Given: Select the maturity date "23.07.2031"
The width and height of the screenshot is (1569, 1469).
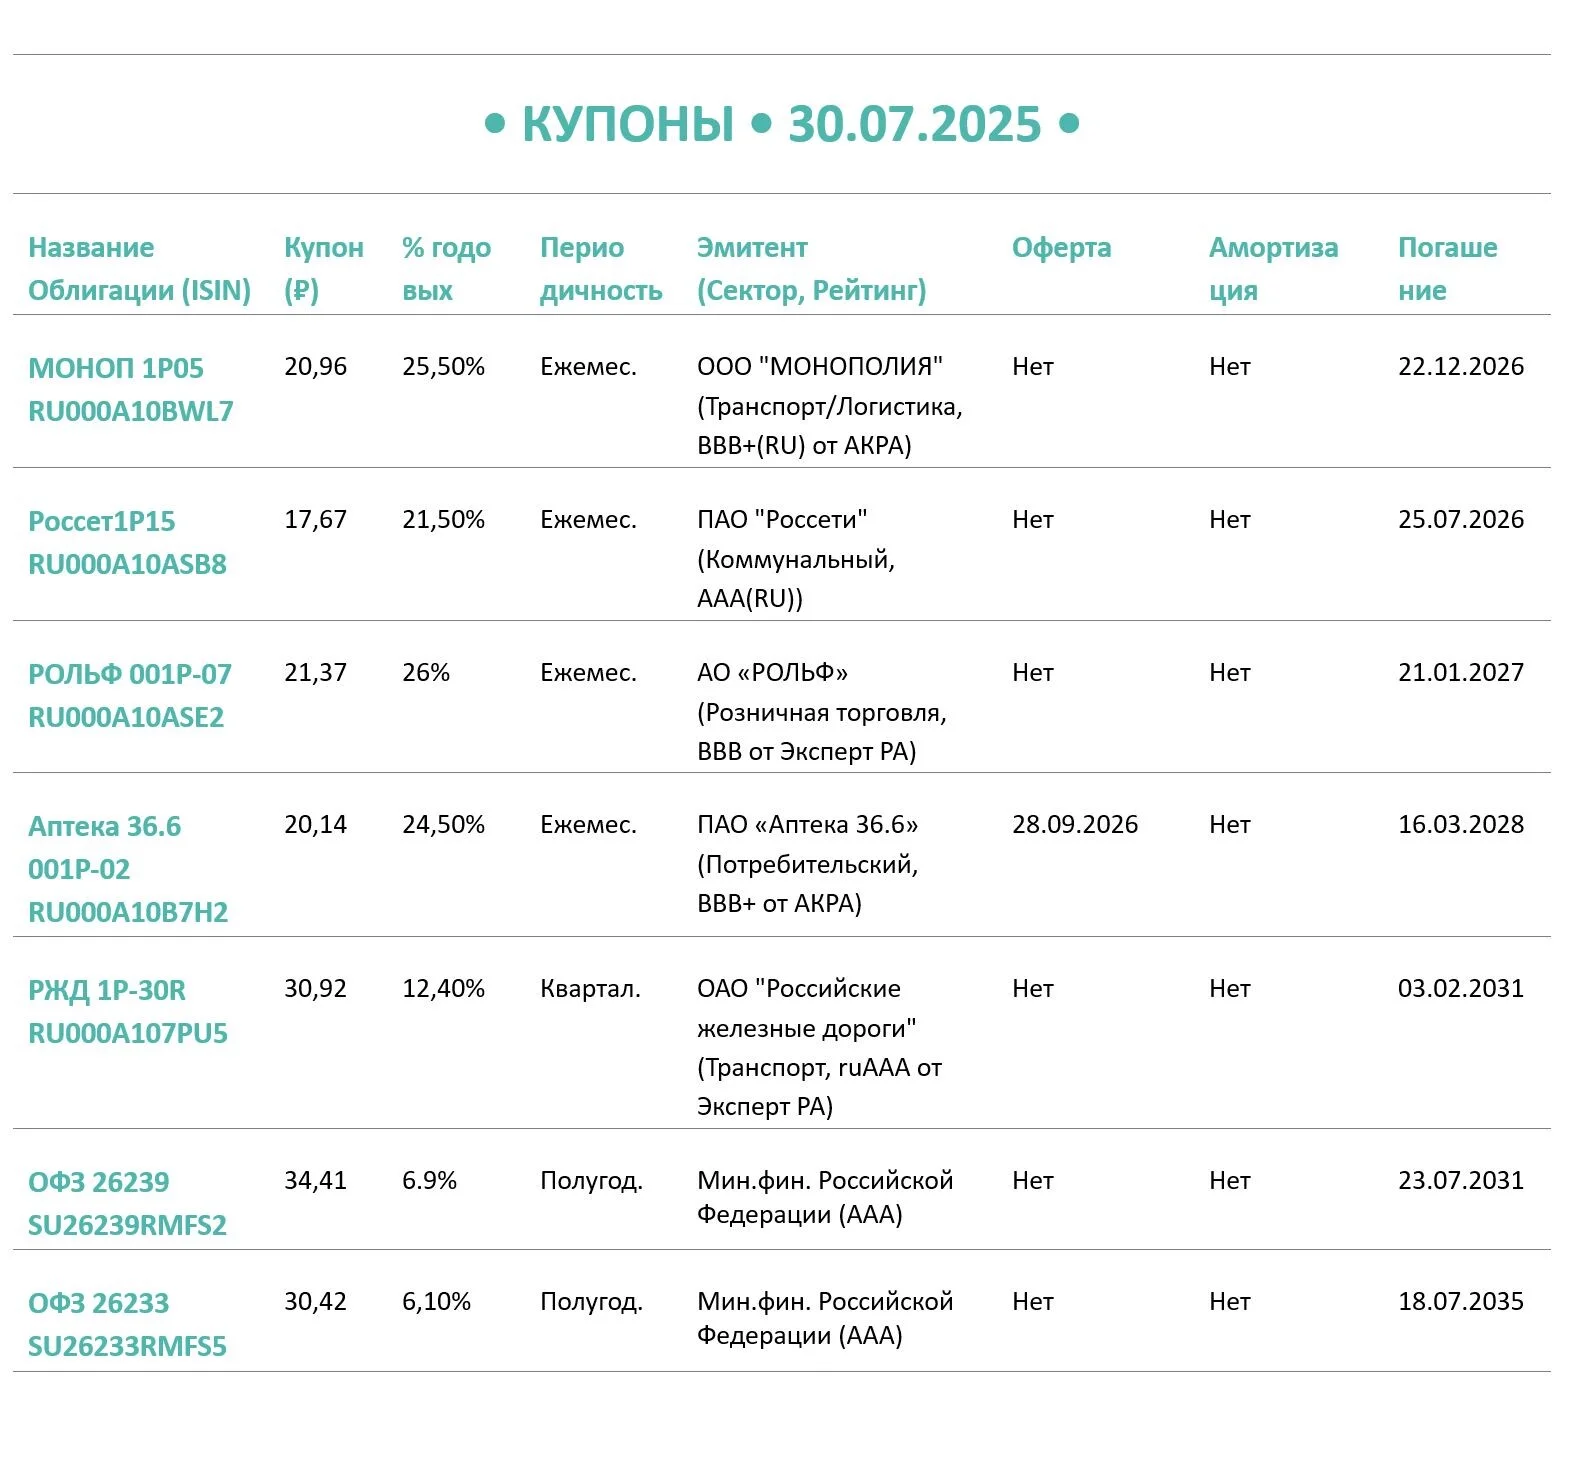Looking at the screenshot, I should coord(1461,1181).
